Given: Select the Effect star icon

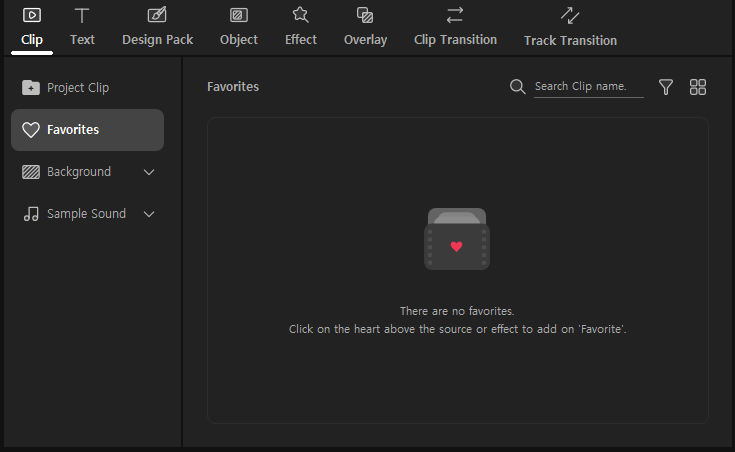Looking at the screenshot, I should [x=300, y=15].
